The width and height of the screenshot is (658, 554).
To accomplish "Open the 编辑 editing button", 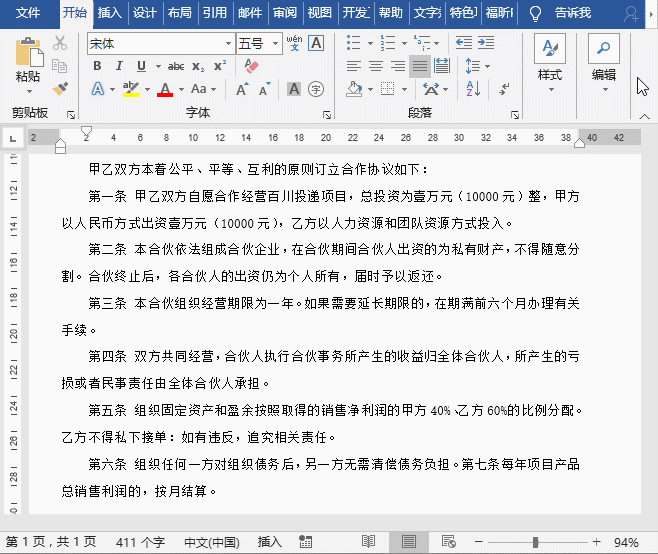I will 604,63.
